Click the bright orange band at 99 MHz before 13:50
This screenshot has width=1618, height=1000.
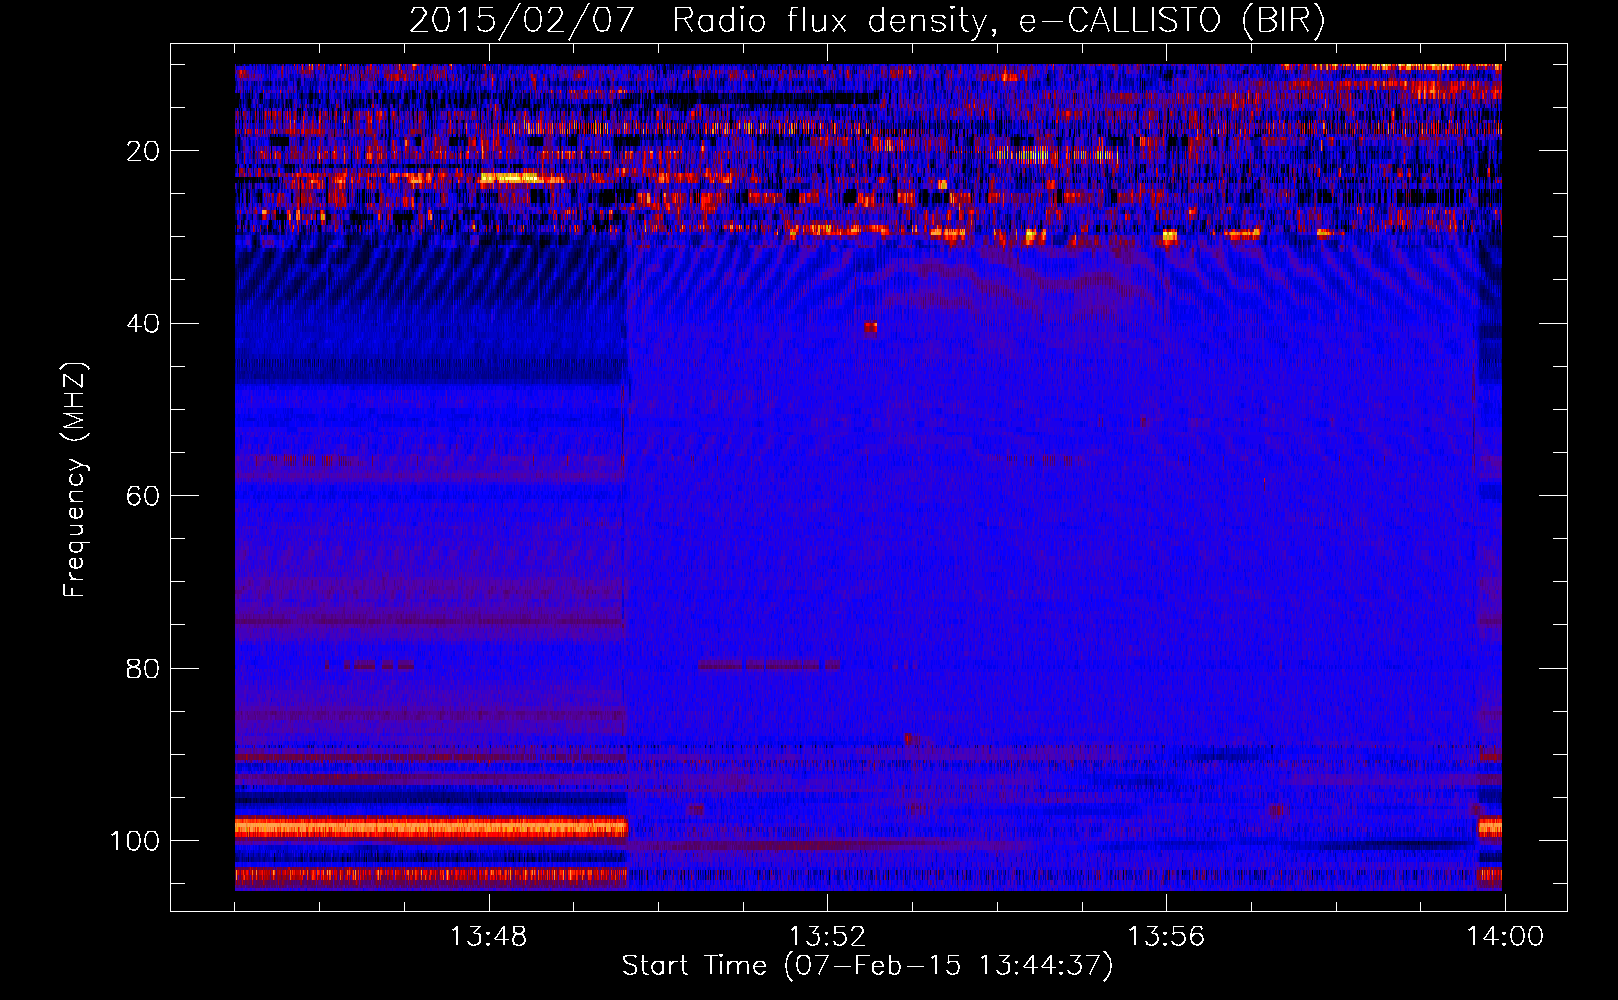coord(431,828)
